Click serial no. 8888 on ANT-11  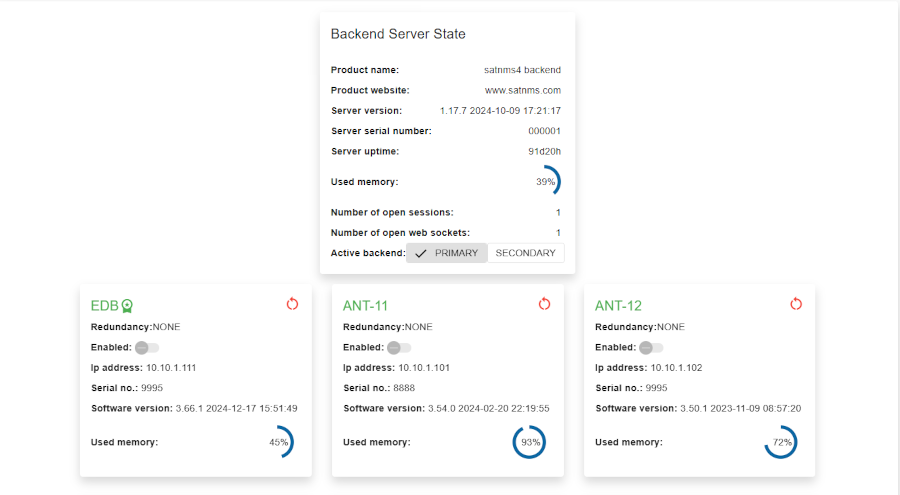[404, 388]
